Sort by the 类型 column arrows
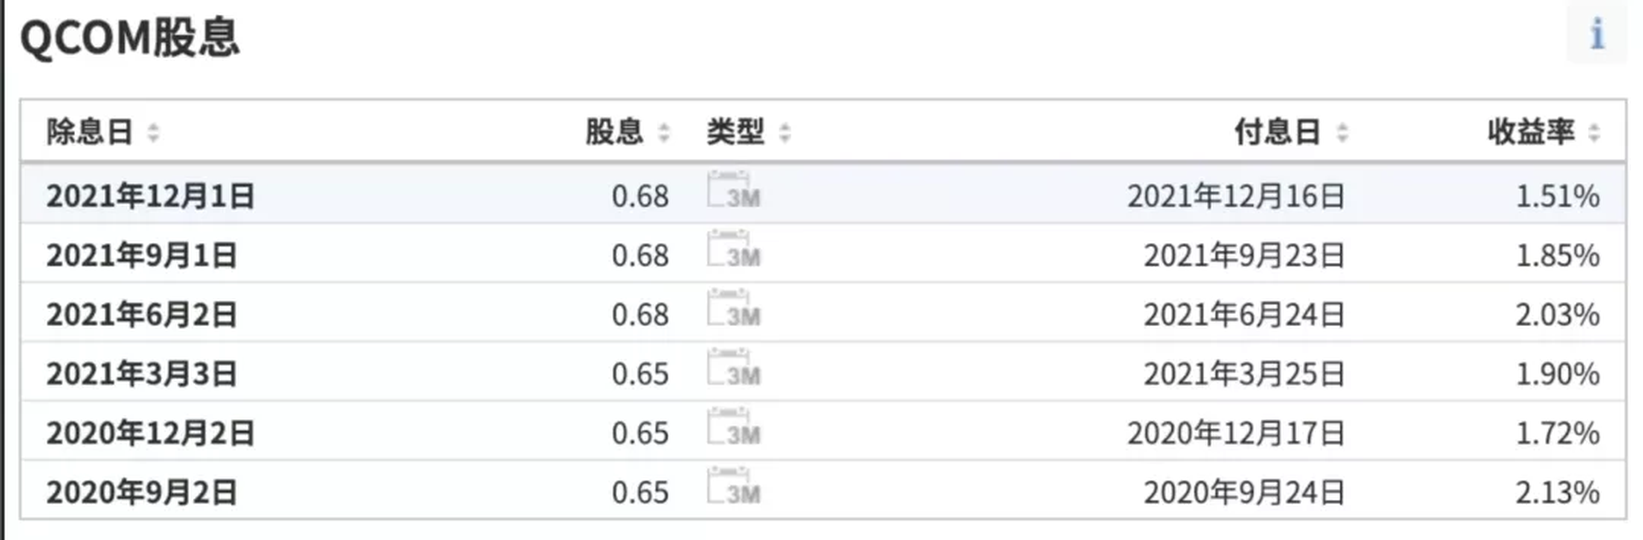Viewport: 1643px width, 540px height. coord(785,132)
